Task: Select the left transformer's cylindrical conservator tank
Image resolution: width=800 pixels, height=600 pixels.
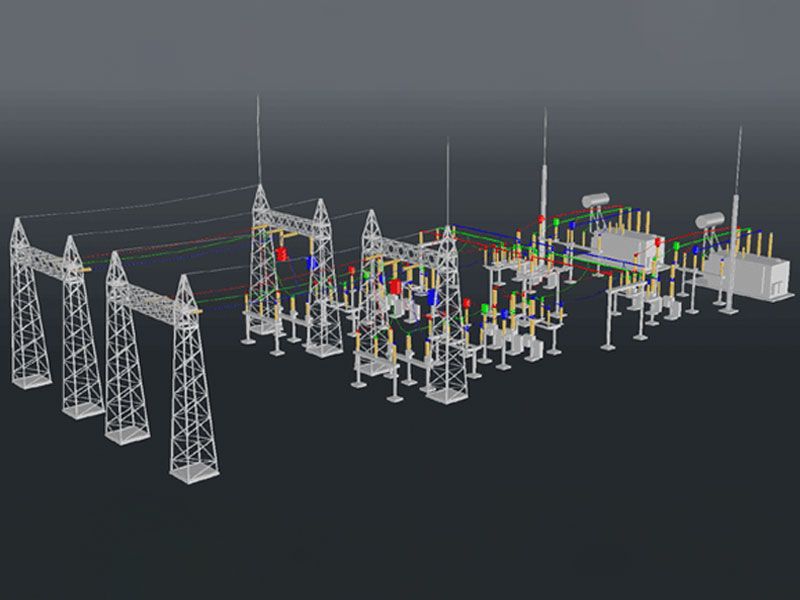Action: (600, 199)
